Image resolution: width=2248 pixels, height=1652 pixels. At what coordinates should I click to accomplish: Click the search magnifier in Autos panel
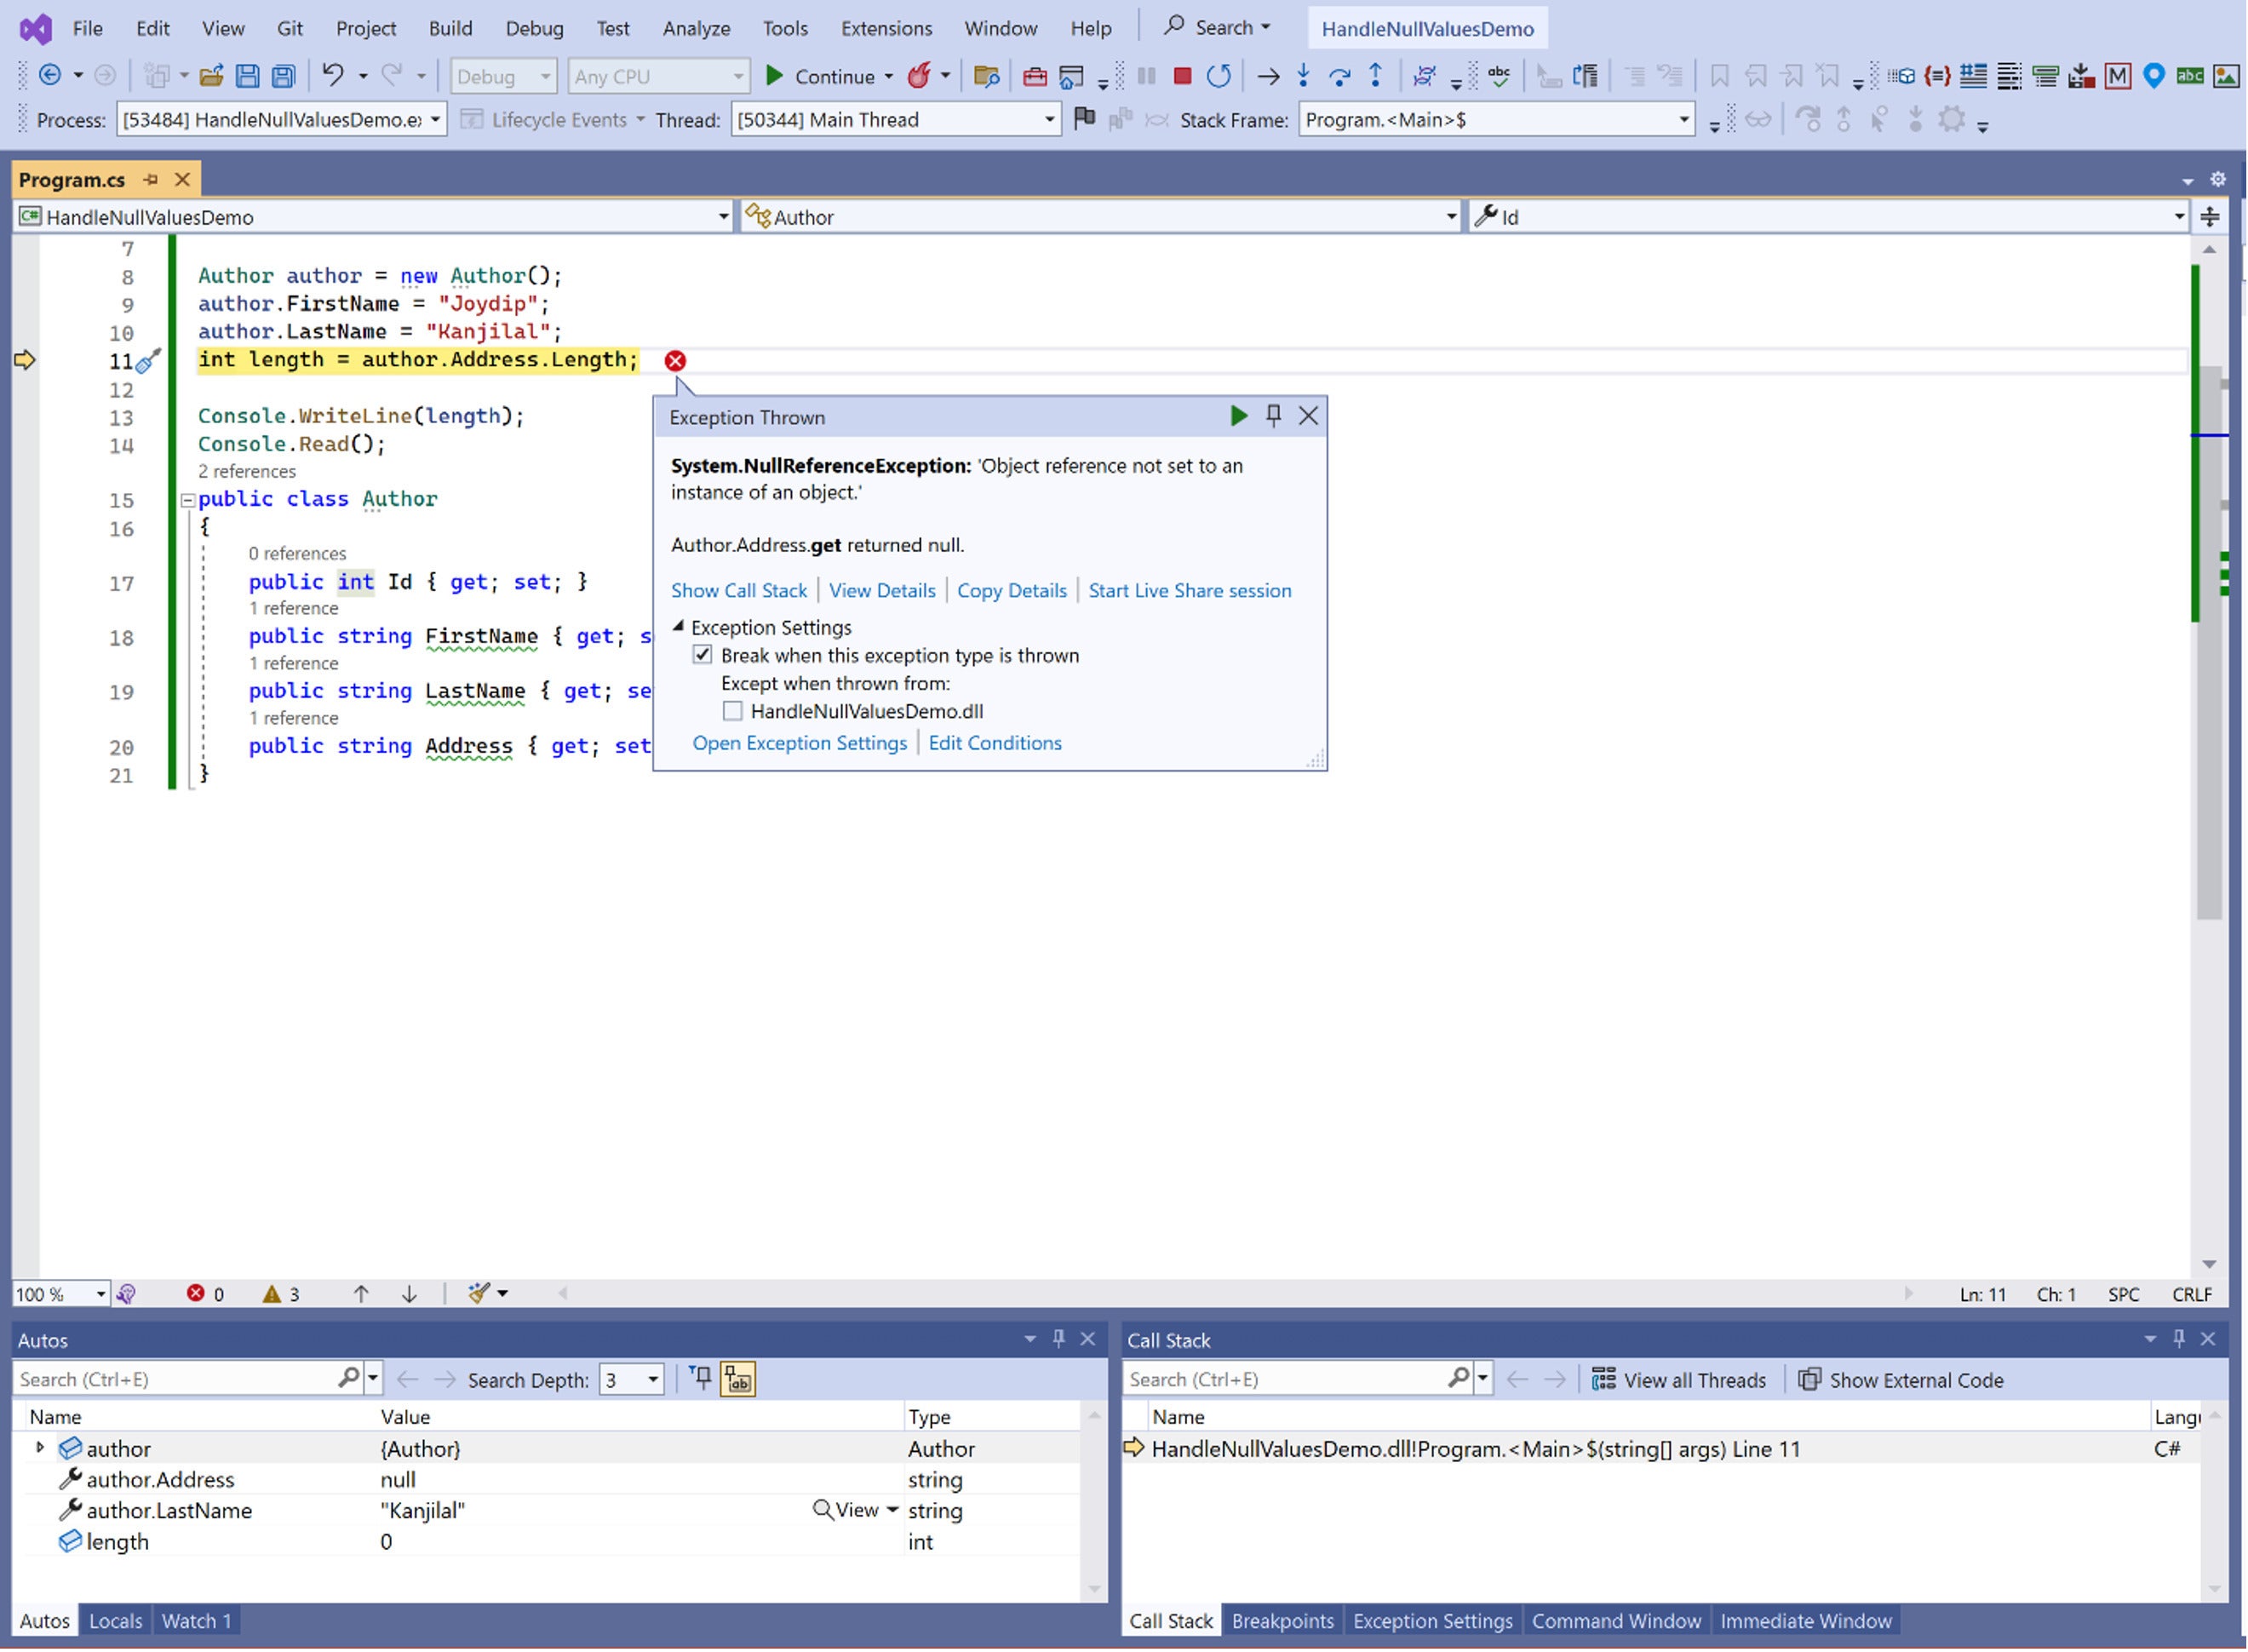348,1379
